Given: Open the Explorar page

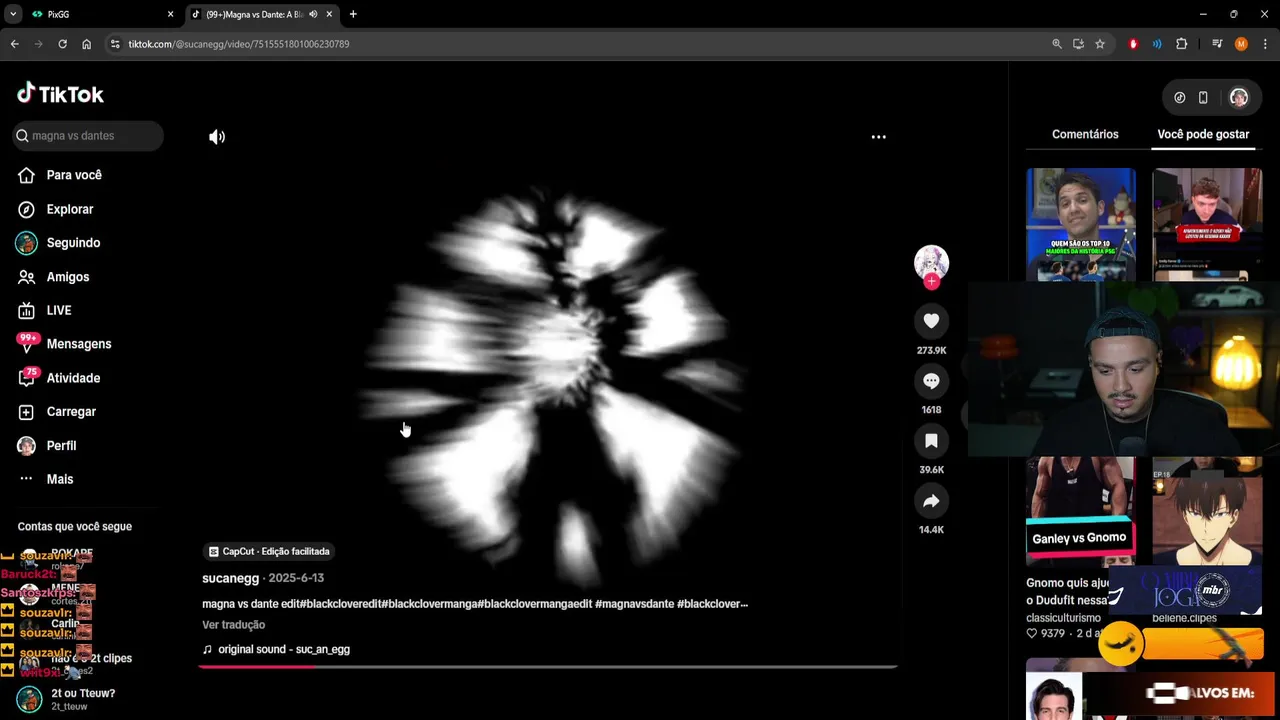Looking at the screenshot, I should [x=56, y=209].
